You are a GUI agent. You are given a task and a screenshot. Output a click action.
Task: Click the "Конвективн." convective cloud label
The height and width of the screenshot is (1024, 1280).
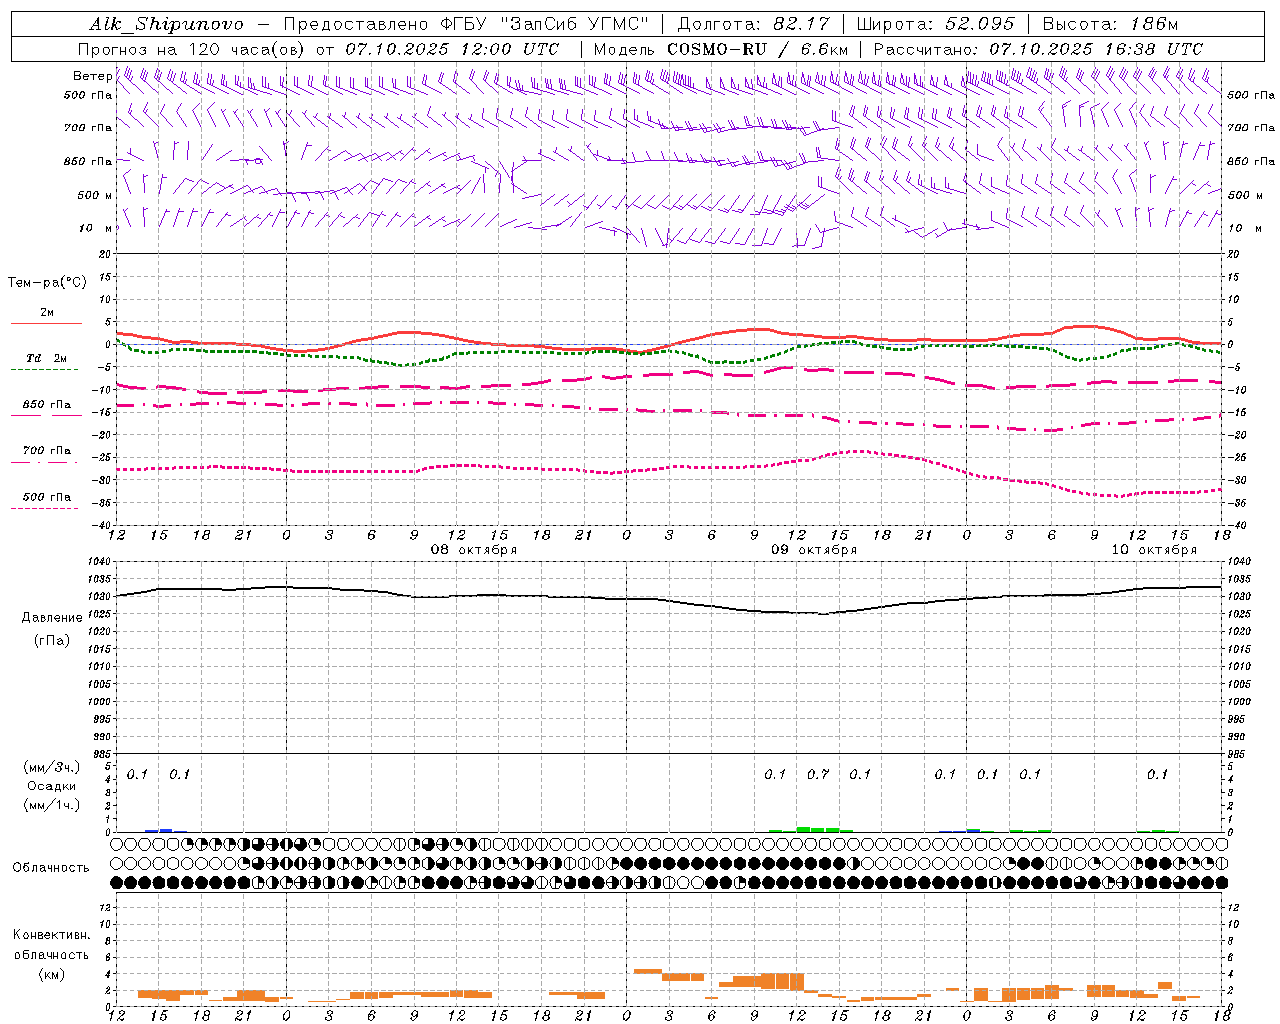(x=51, y=935)
